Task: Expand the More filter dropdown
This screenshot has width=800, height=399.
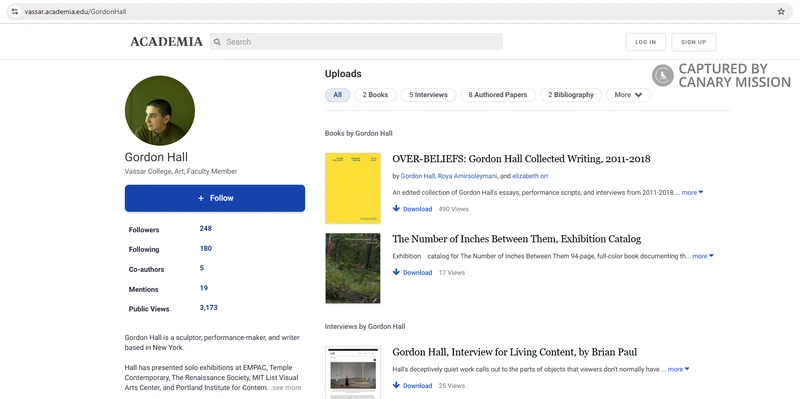Action: [x=628, y=95]
